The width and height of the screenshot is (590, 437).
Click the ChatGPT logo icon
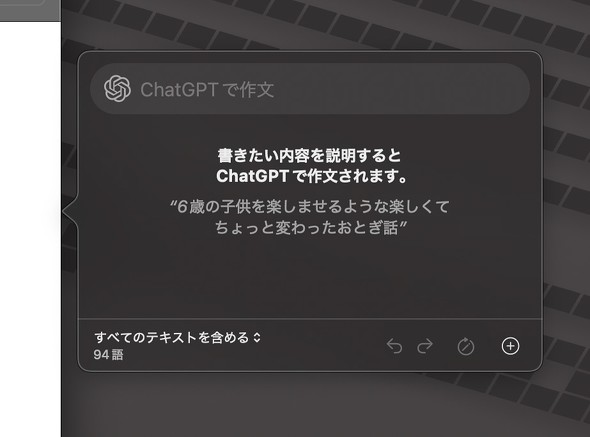point(117,89)
